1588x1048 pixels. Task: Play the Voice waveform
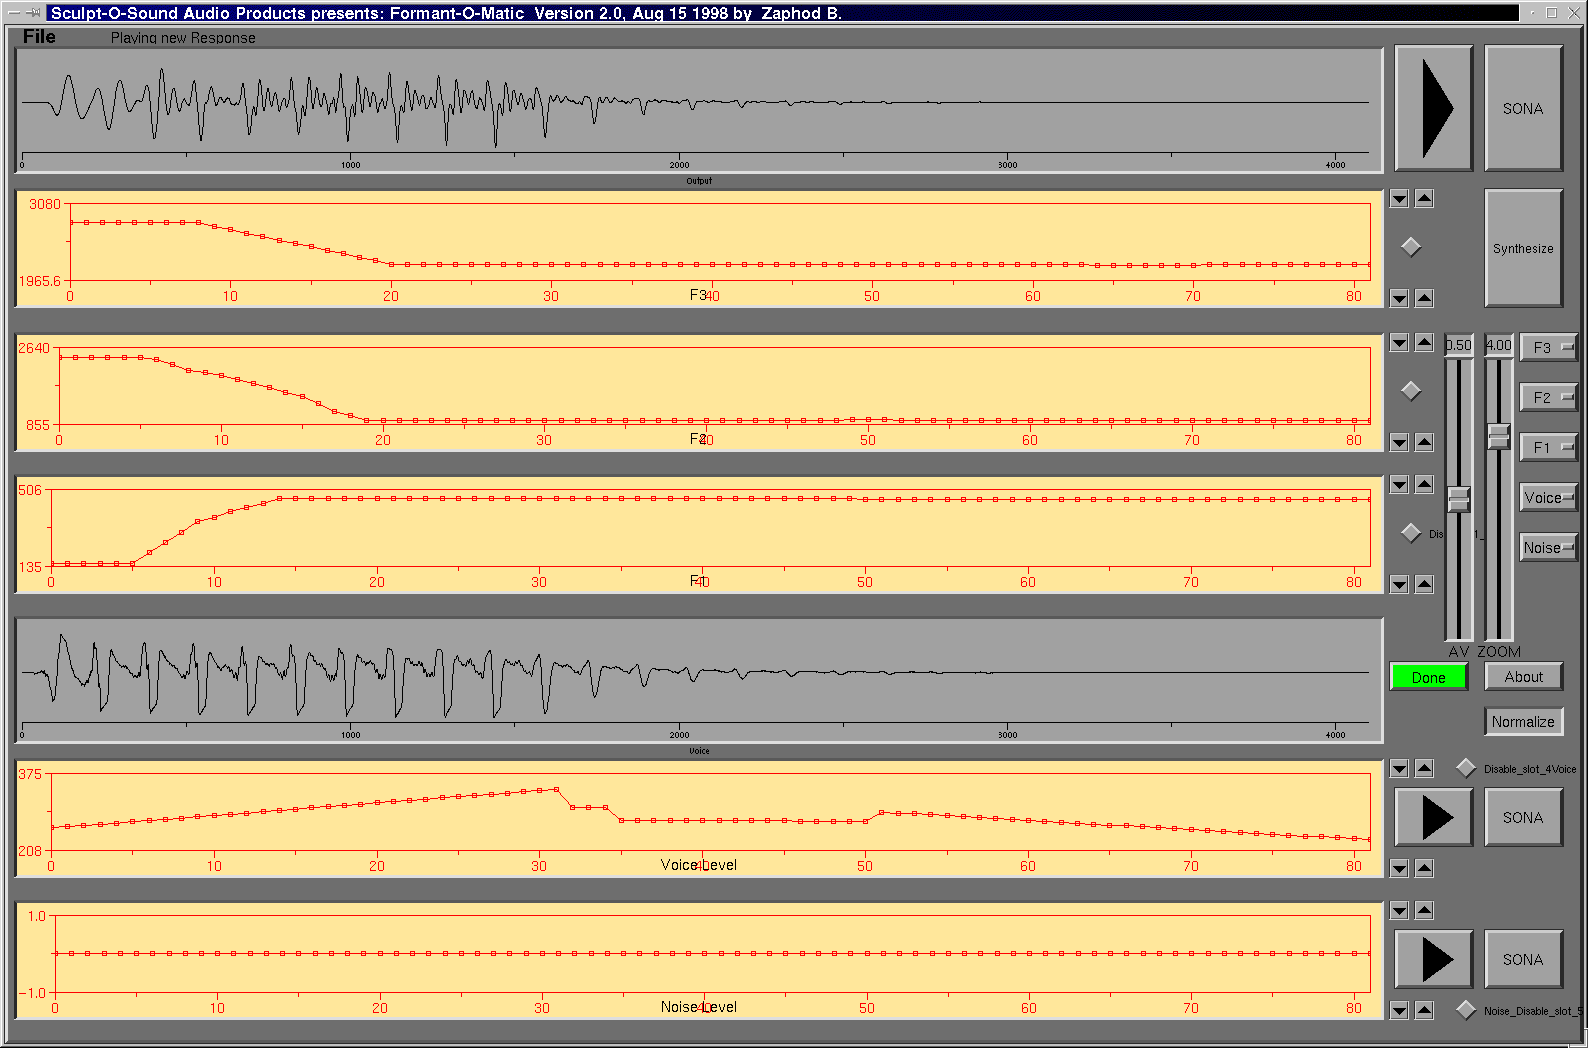click(x=1433, y=817)
